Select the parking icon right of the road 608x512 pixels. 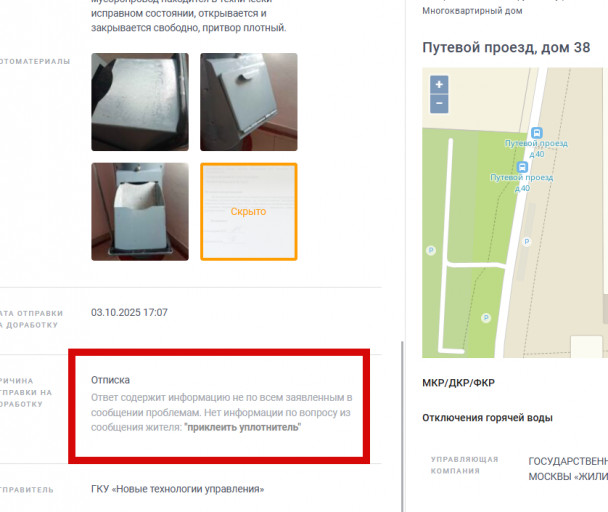527,242
